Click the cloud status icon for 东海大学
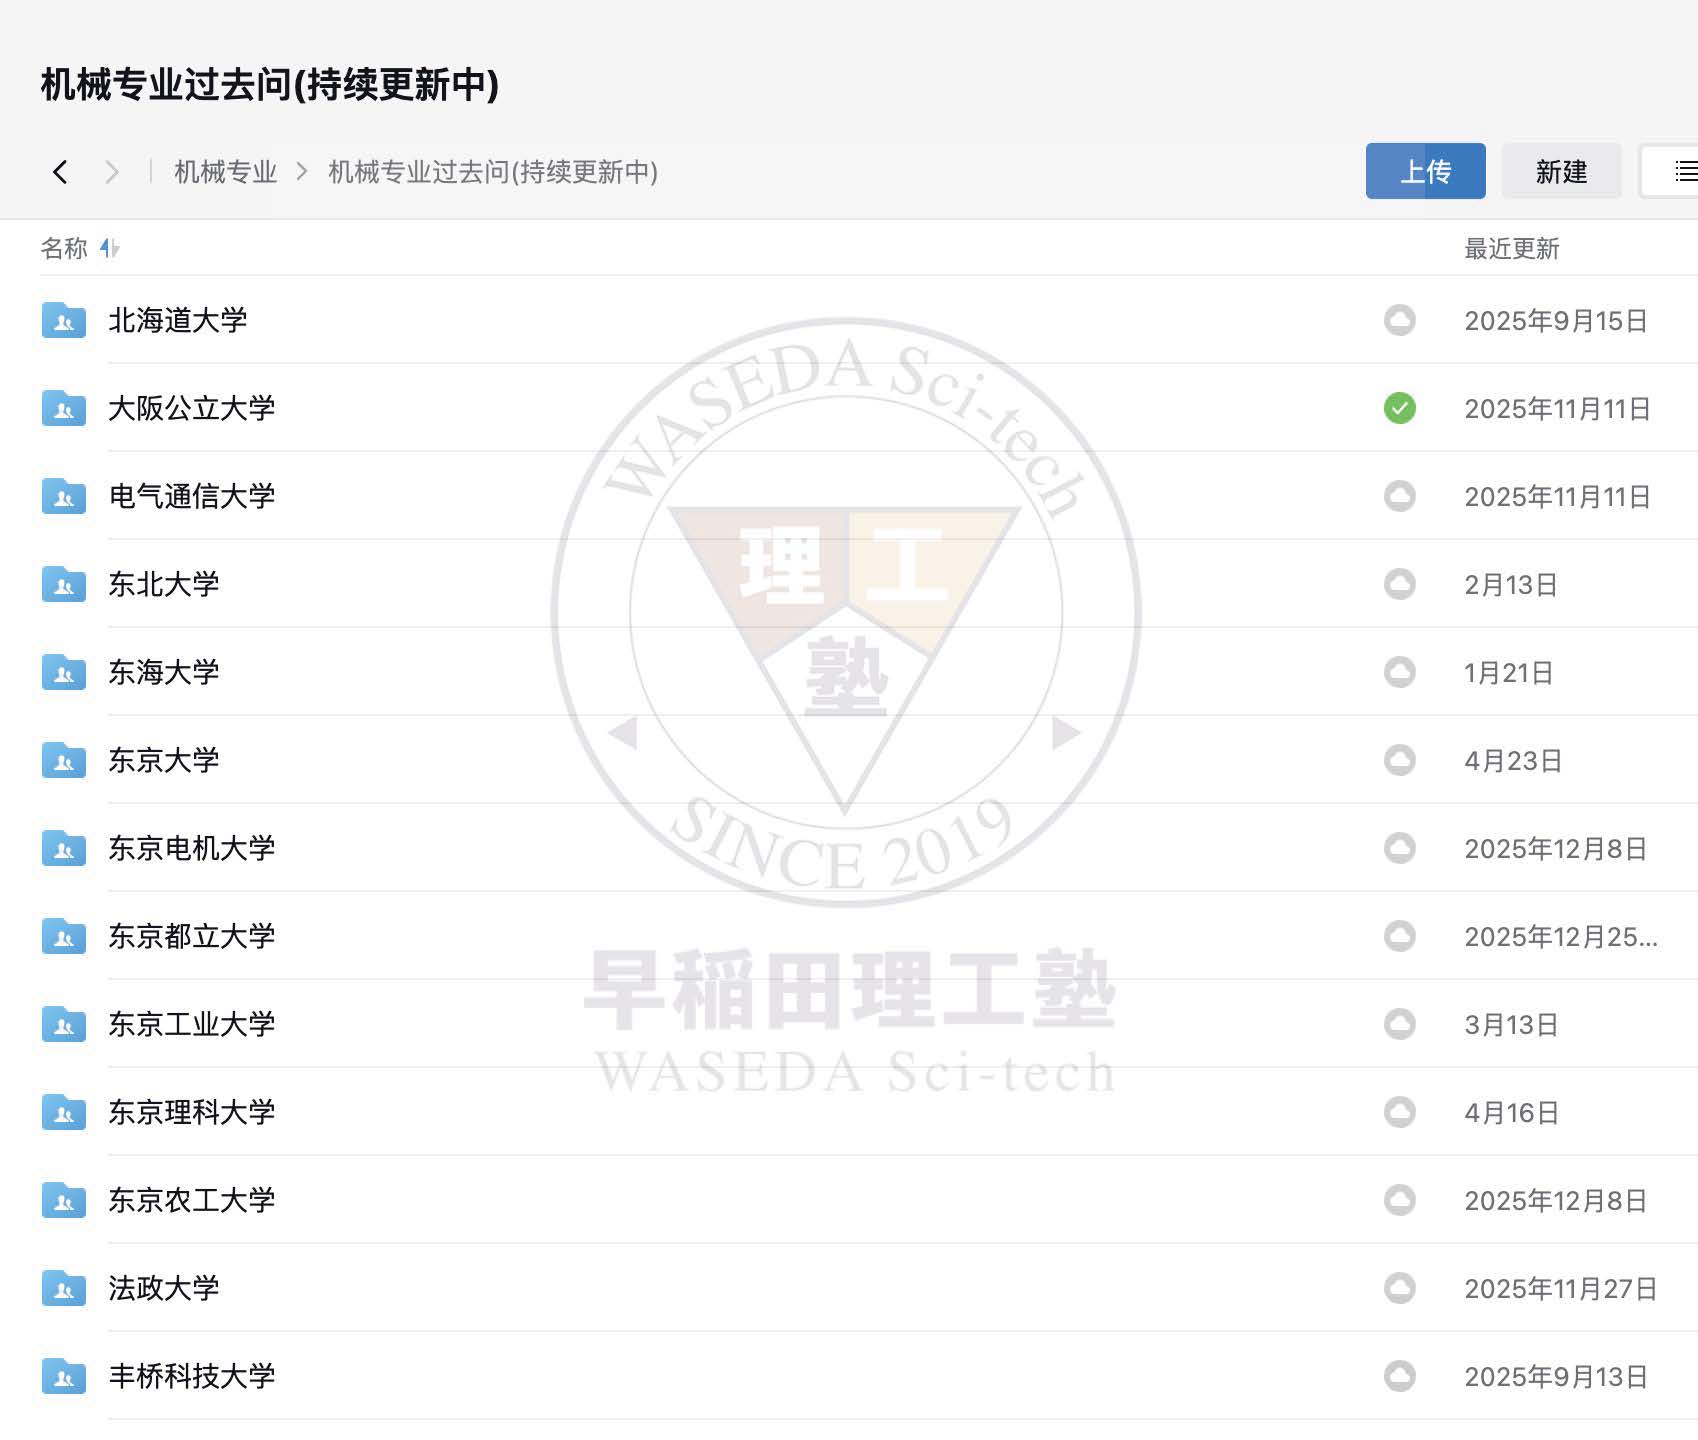 1400,672
